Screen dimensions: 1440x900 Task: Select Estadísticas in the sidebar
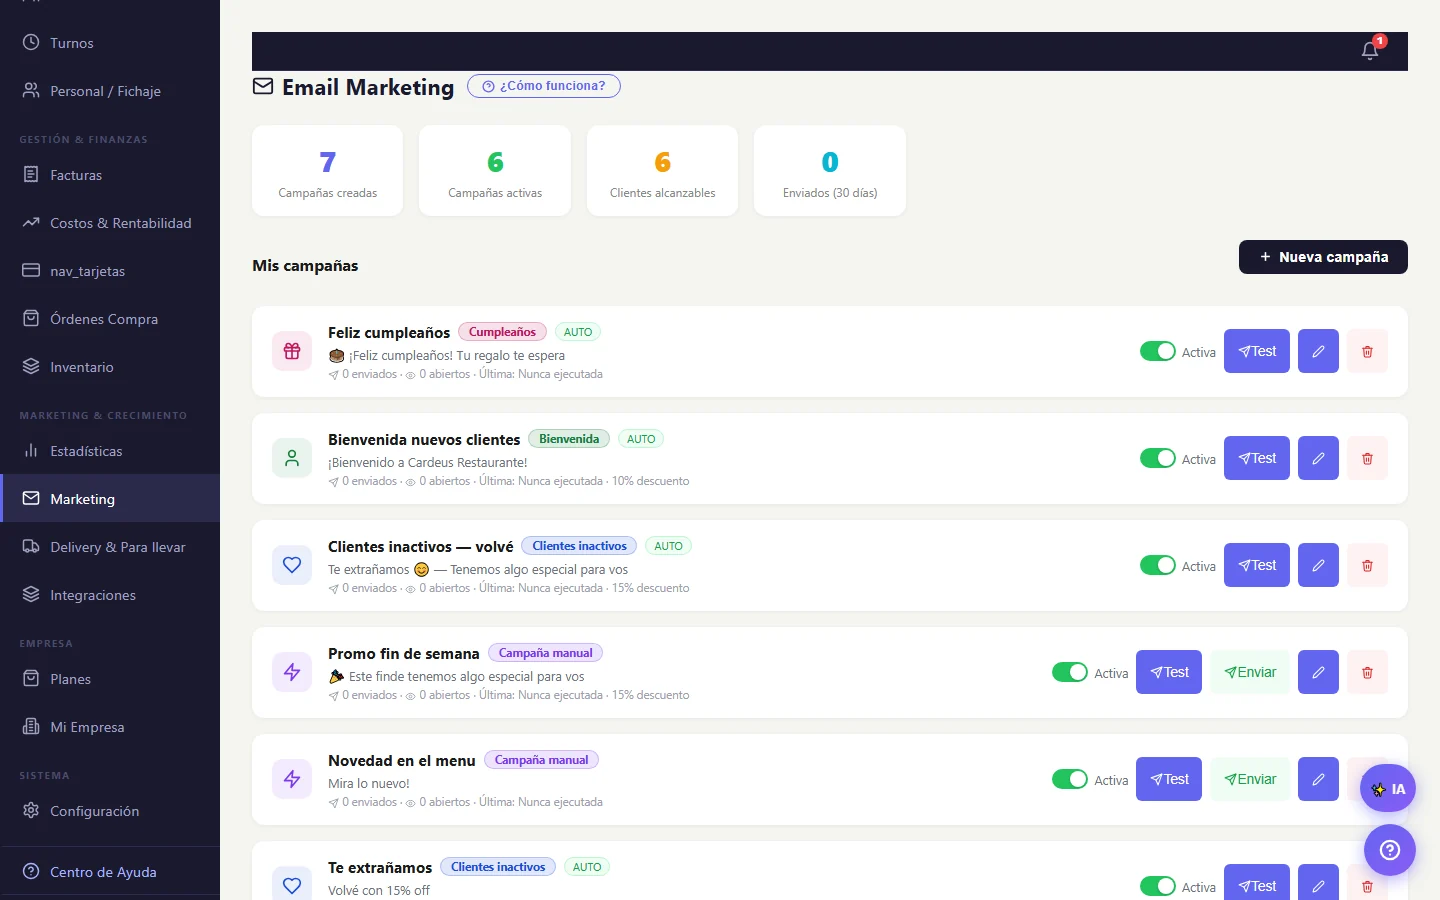110,451
